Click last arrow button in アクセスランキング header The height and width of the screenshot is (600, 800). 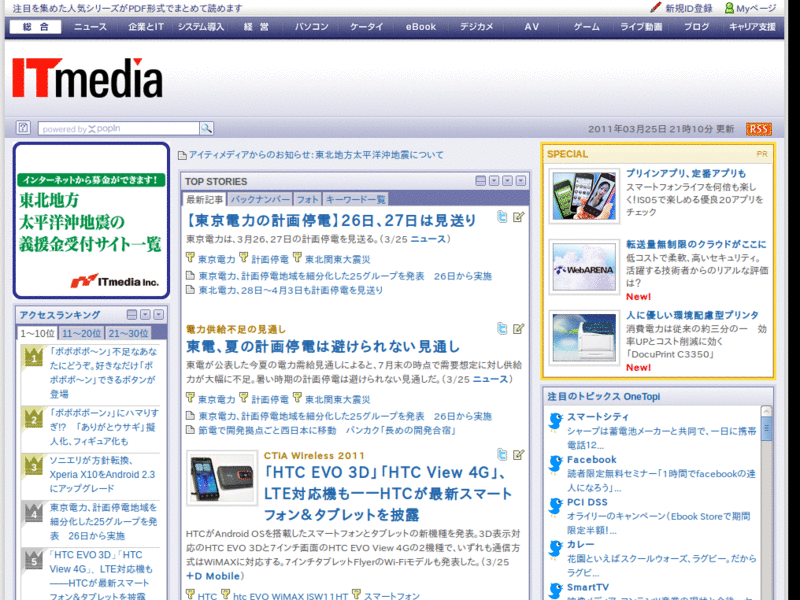(x=159, y=315)
